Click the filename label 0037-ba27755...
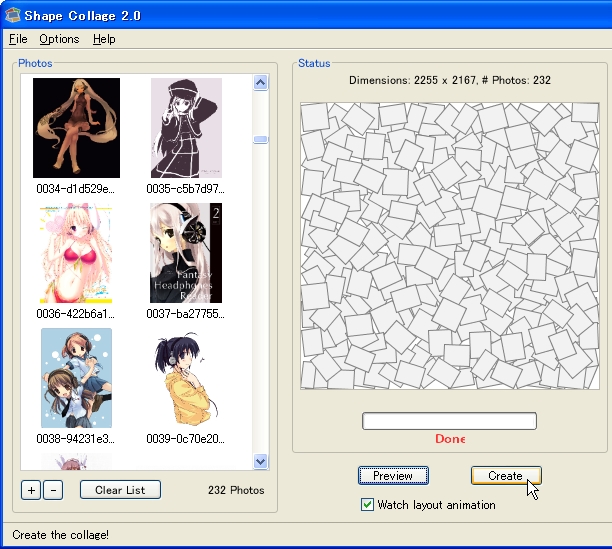Viewport: 612px width, 549px height. point(185,314)
